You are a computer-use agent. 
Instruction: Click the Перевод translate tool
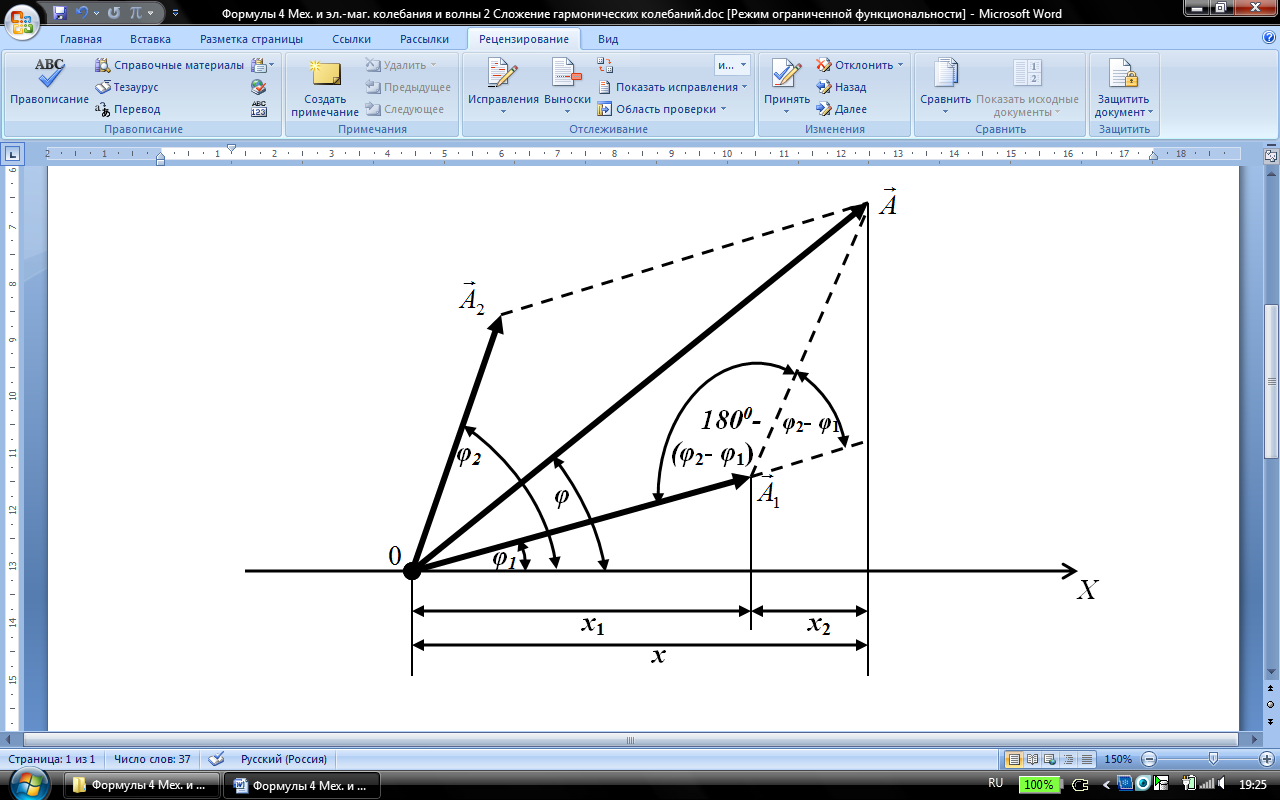pyautogui.click(x=128, y=109)
